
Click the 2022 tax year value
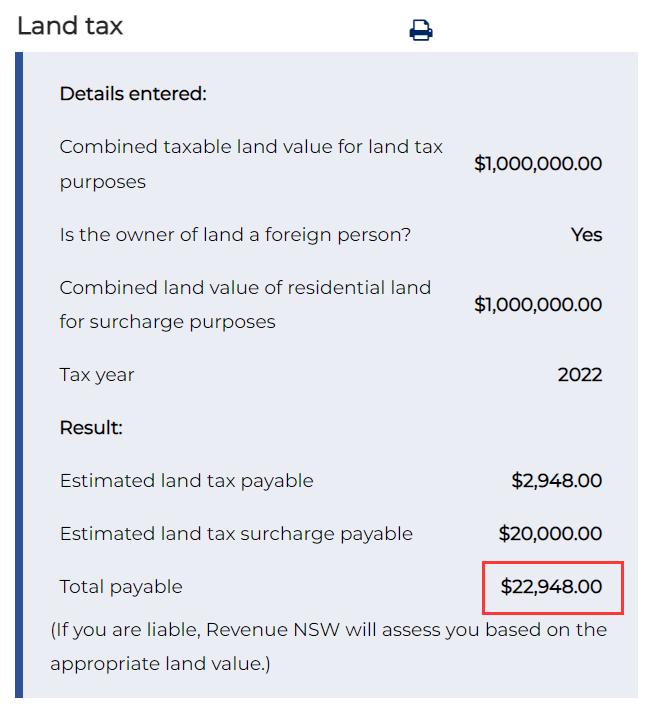[x=580, y=375]
